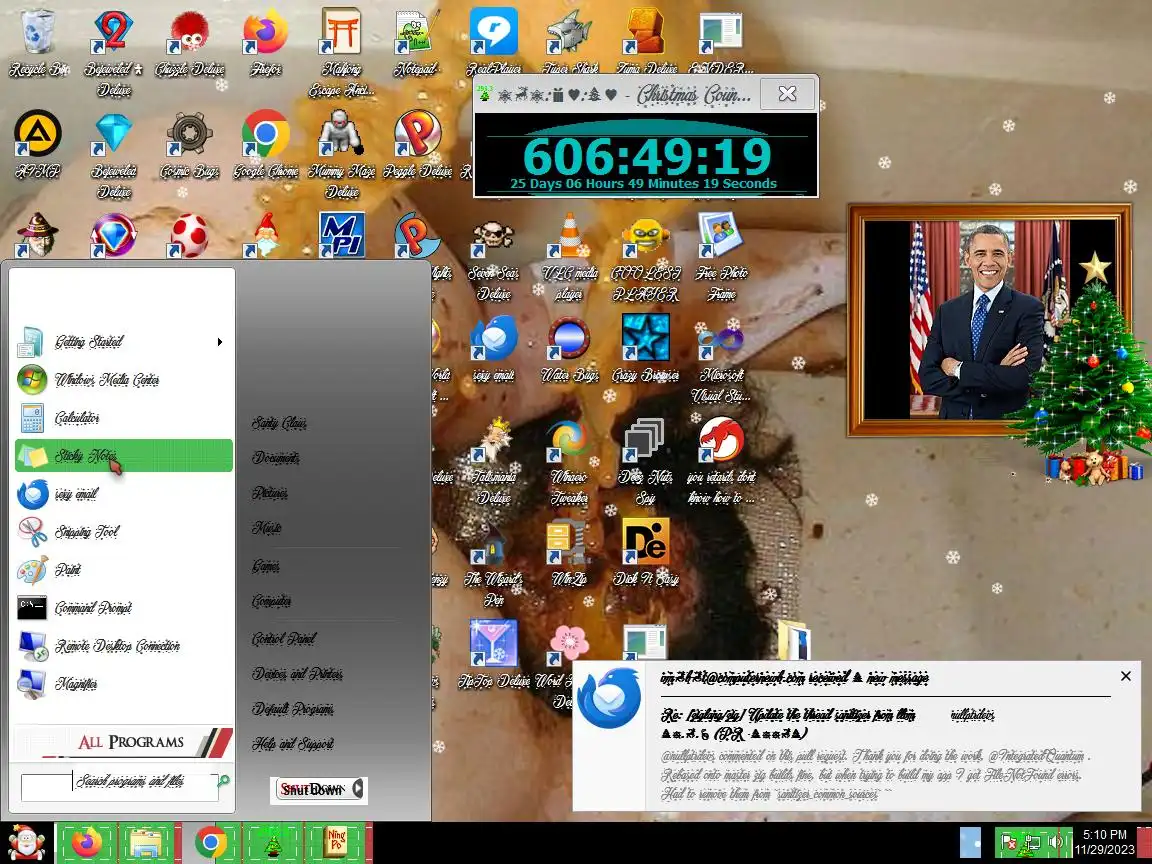Open the Winaero Tweaker desktop shortcut

coord(569,460)
